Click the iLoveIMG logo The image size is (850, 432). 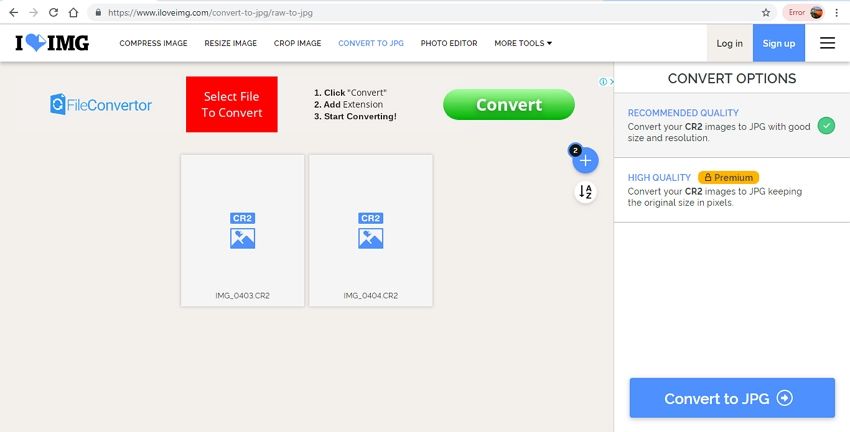click(53, 43)
